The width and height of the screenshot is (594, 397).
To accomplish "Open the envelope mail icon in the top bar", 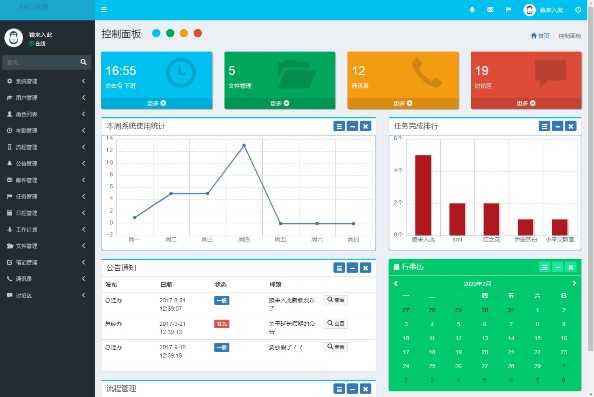I will pyautogui.click(x=490, y=10).
